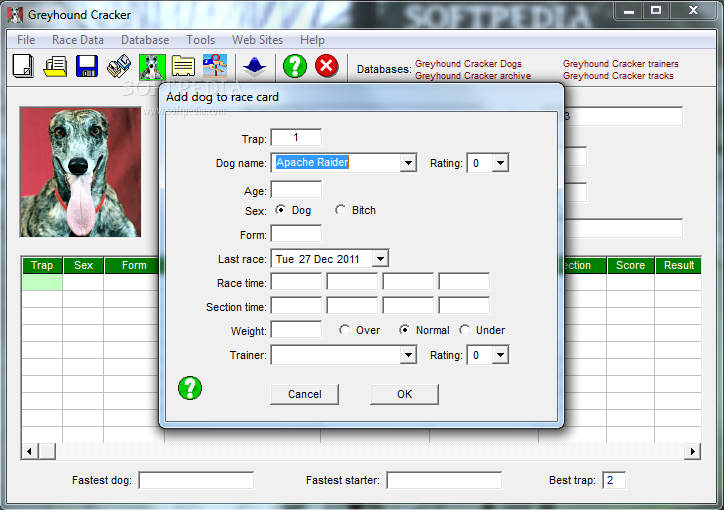Choose the Normal weight option
Screen dimensions: 724x510
404,330
